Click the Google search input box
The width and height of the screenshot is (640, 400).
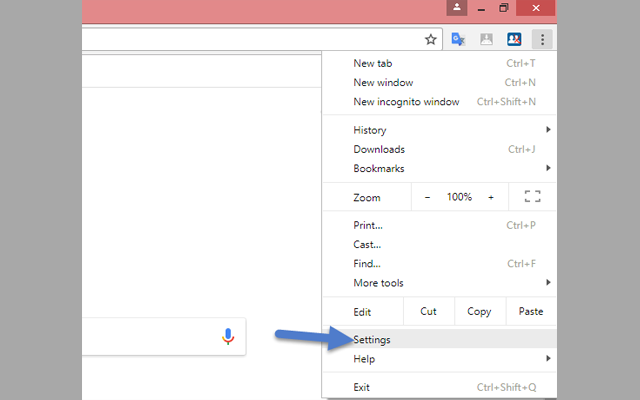pyautogui.click(x=150, y=337)
